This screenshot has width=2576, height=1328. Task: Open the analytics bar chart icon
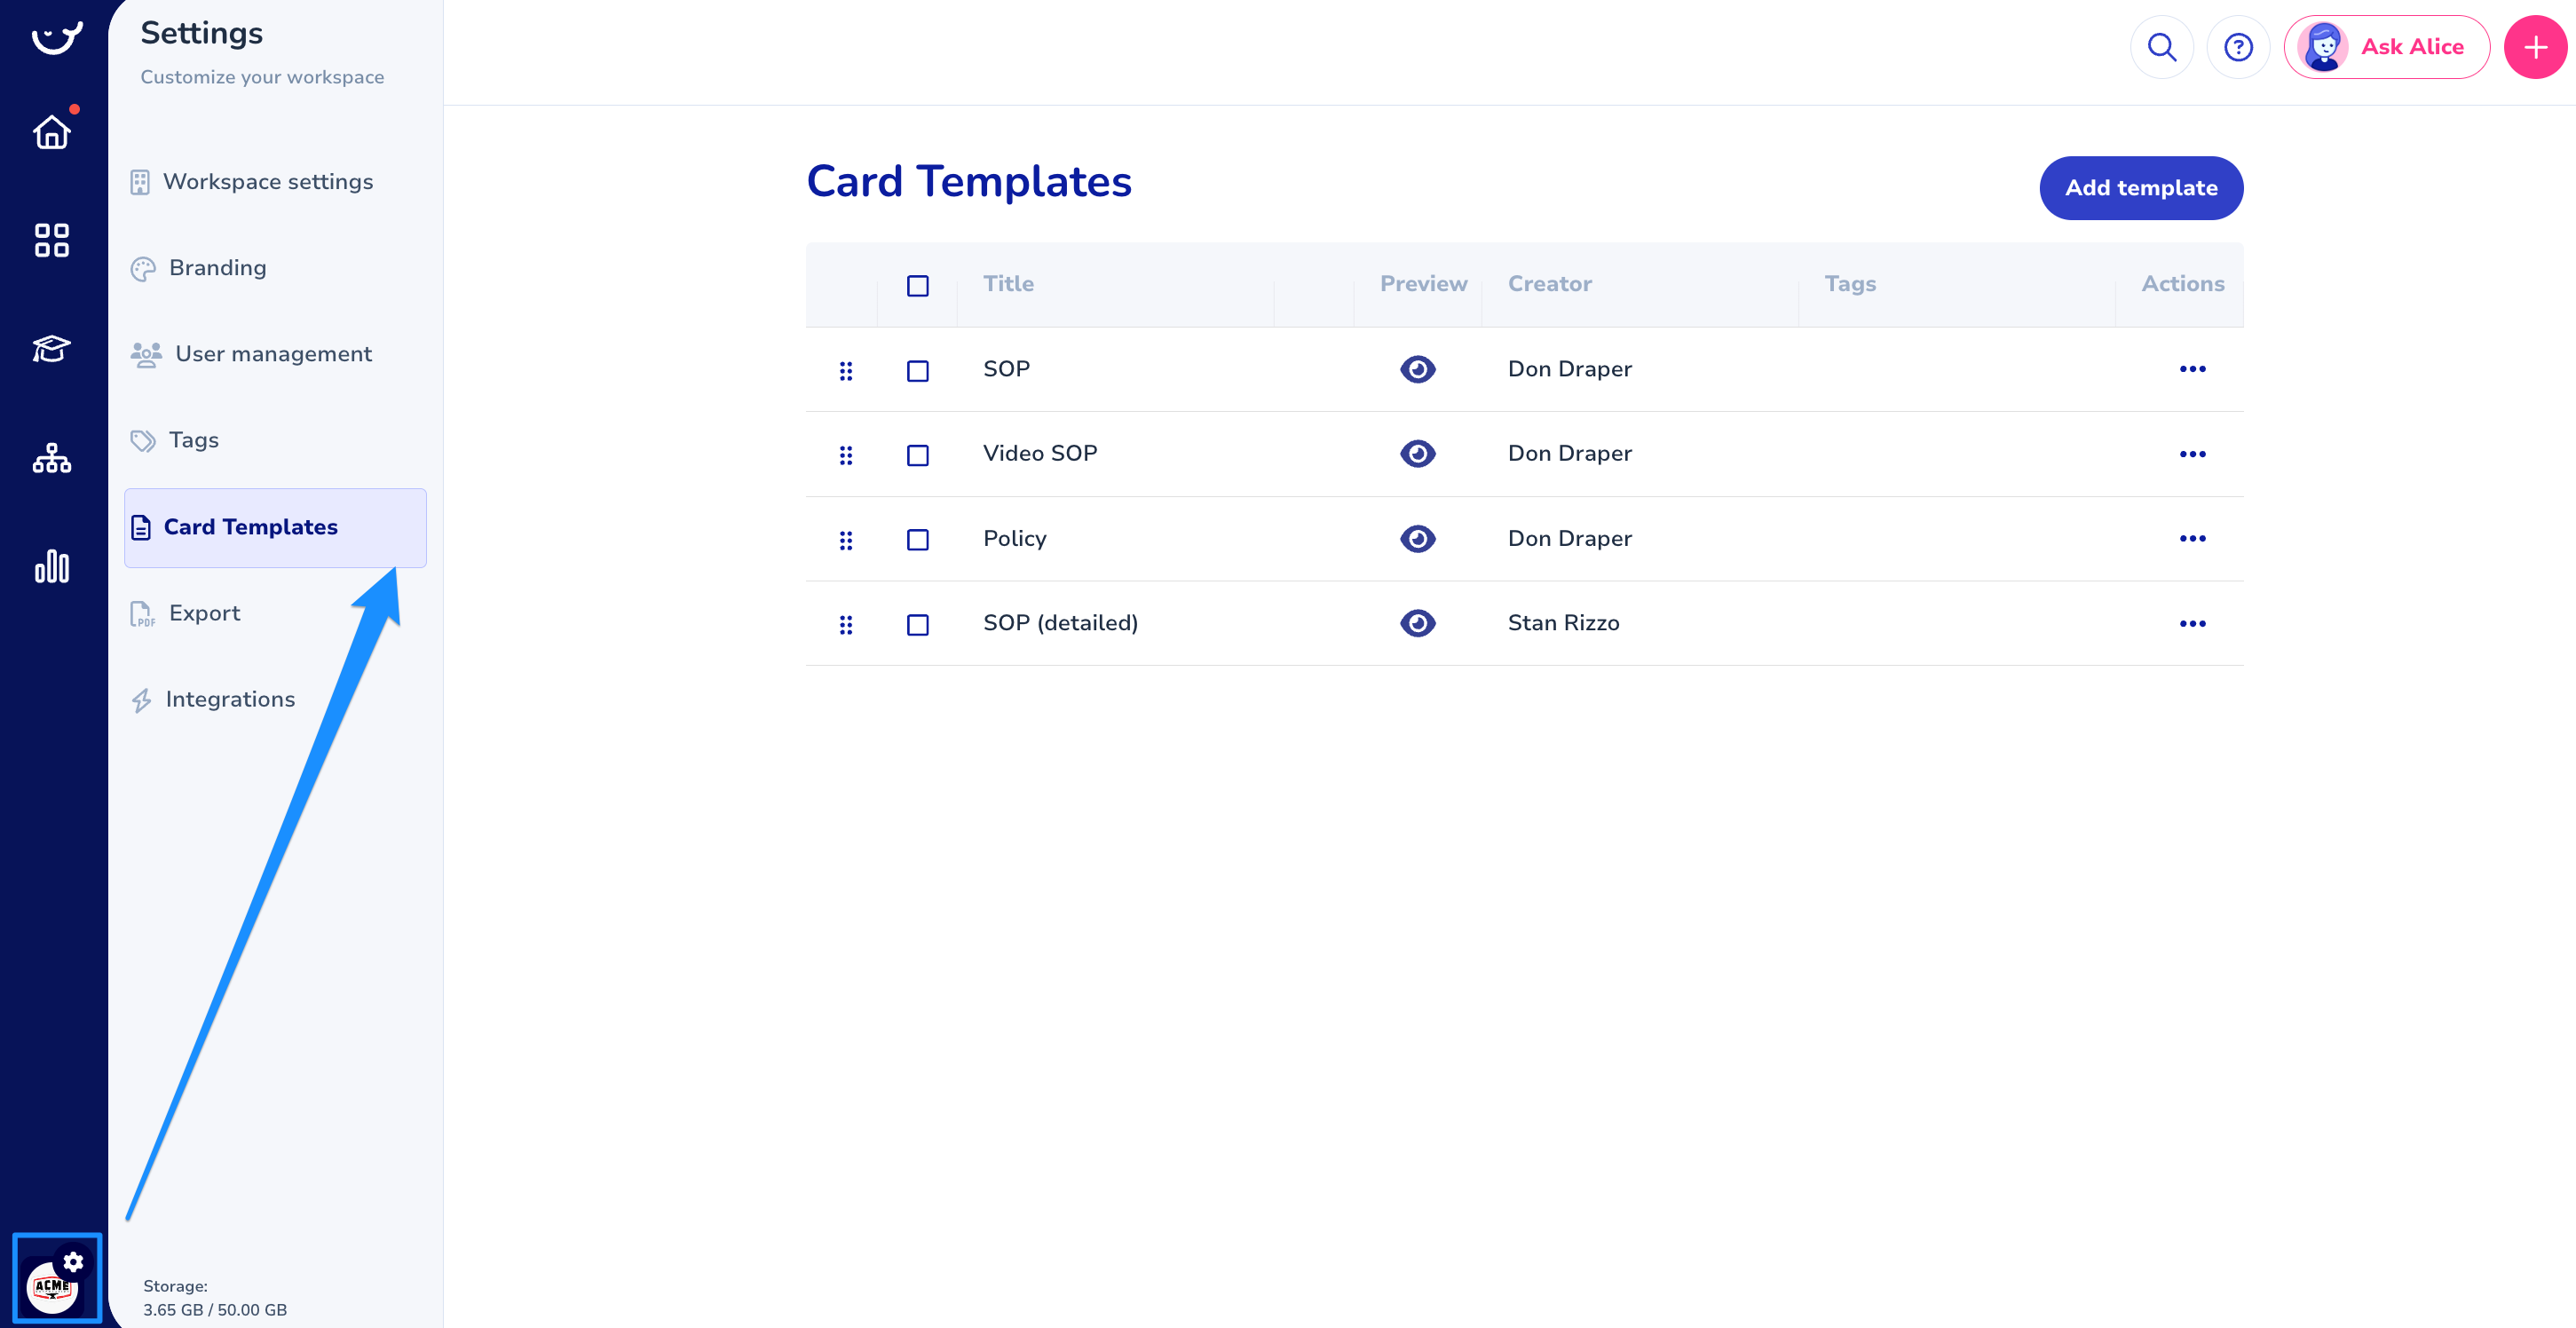[x=52, y=566]
